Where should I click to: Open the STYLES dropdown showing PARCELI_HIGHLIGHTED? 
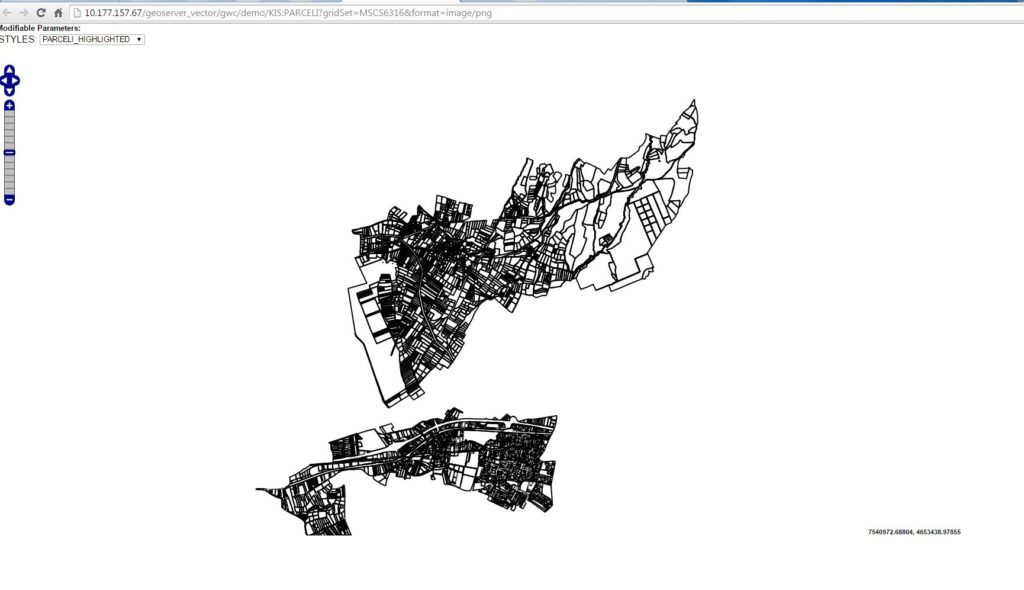[x=92, y=39]
